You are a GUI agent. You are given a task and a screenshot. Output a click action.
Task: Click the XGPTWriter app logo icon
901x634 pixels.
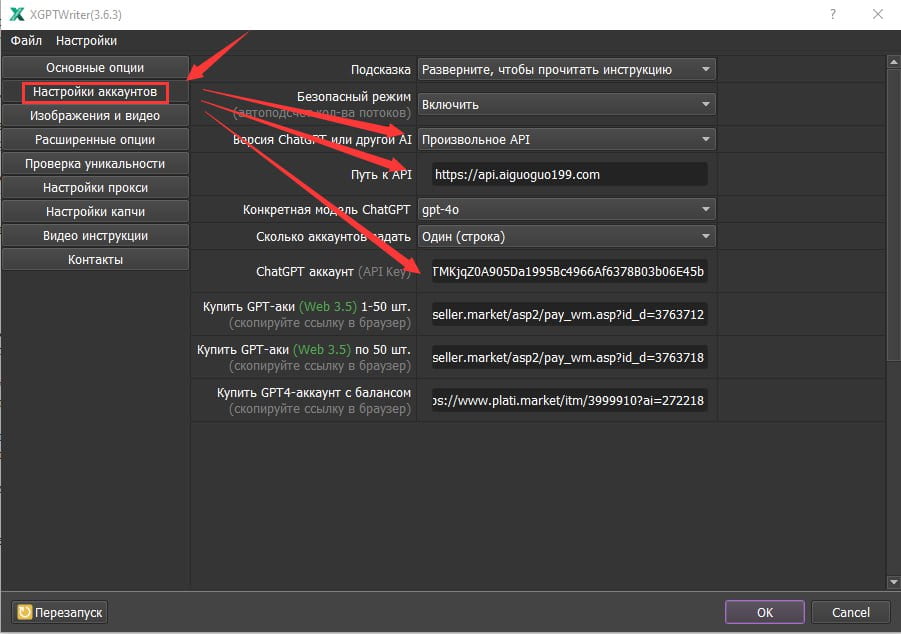point(17,14)
